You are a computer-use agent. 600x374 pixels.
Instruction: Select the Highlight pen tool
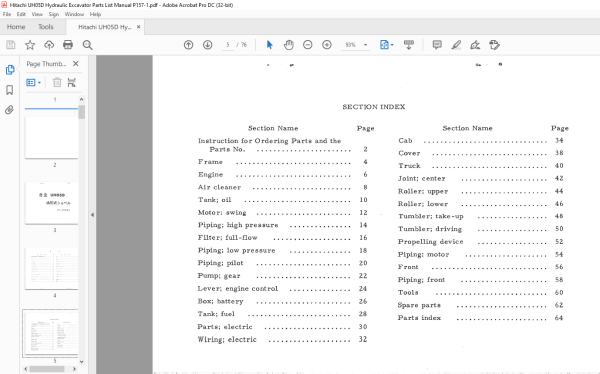click(456, 45)
